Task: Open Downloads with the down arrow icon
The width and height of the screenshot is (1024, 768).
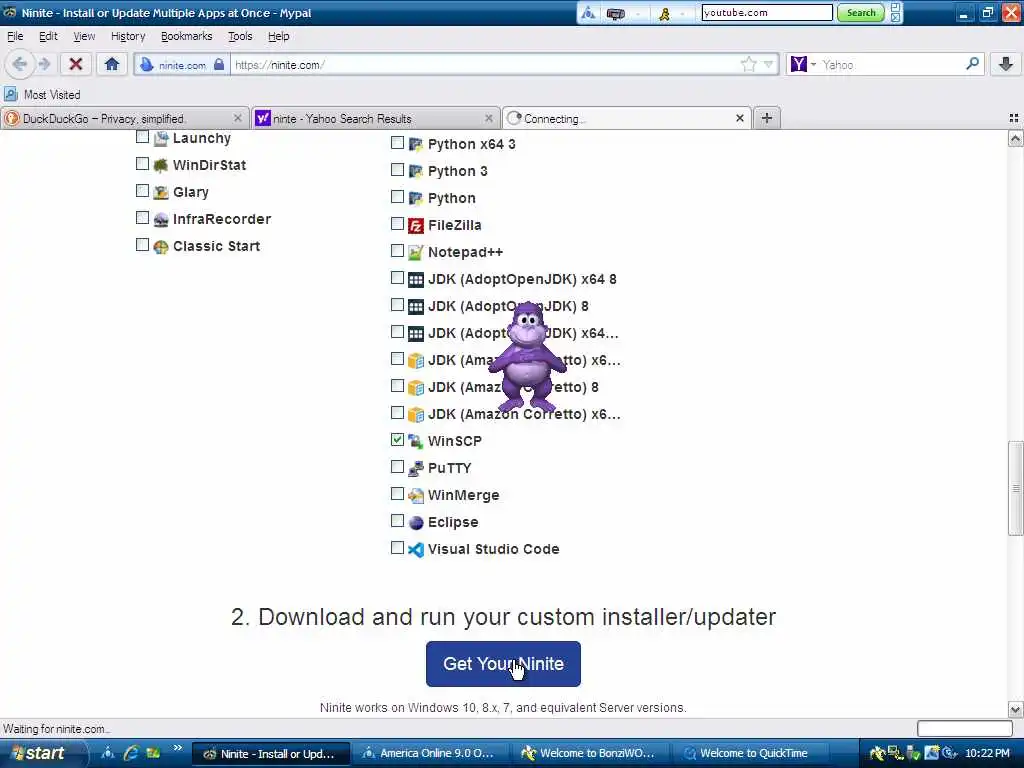Action: [x=1006, y=64]
